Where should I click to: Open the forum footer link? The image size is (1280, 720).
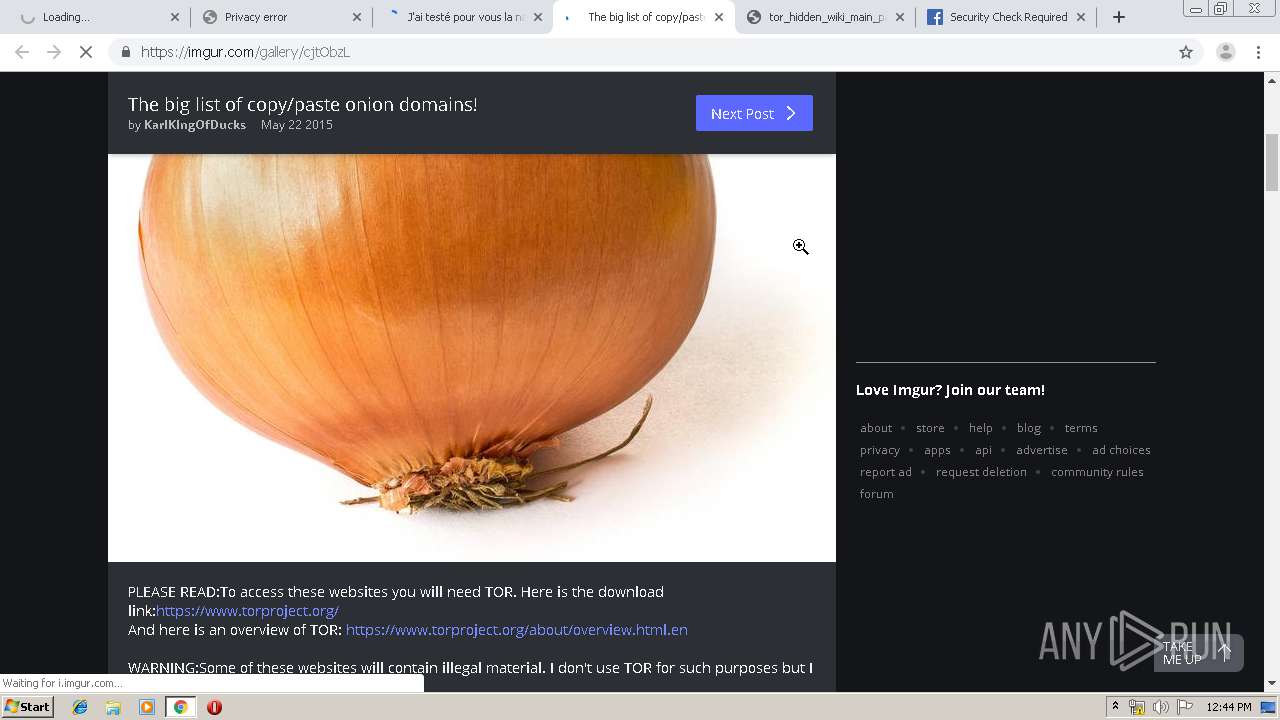[x=877, y=494]
